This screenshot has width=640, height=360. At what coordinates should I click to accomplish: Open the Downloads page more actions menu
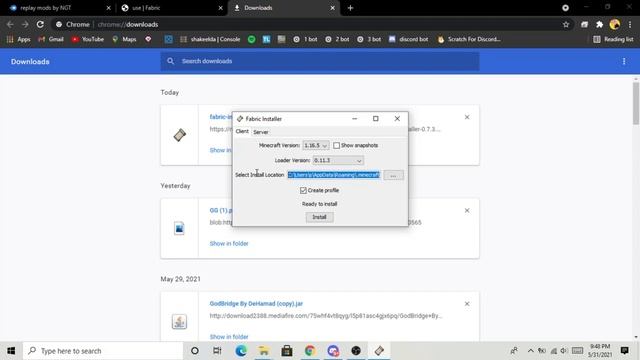(624, 61)
